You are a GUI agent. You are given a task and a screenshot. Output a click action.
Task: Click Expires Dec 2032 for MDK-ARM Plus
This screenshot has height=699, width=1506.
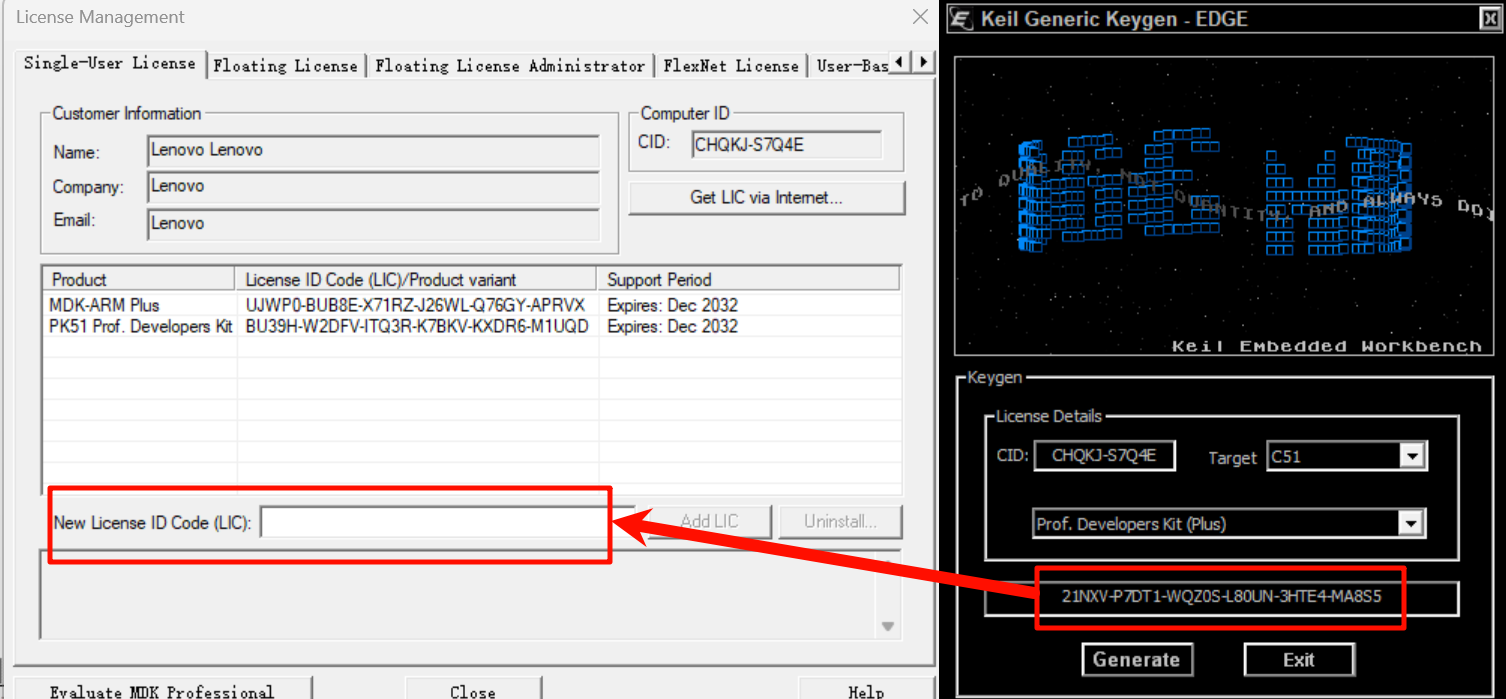(x=672, y=305)
